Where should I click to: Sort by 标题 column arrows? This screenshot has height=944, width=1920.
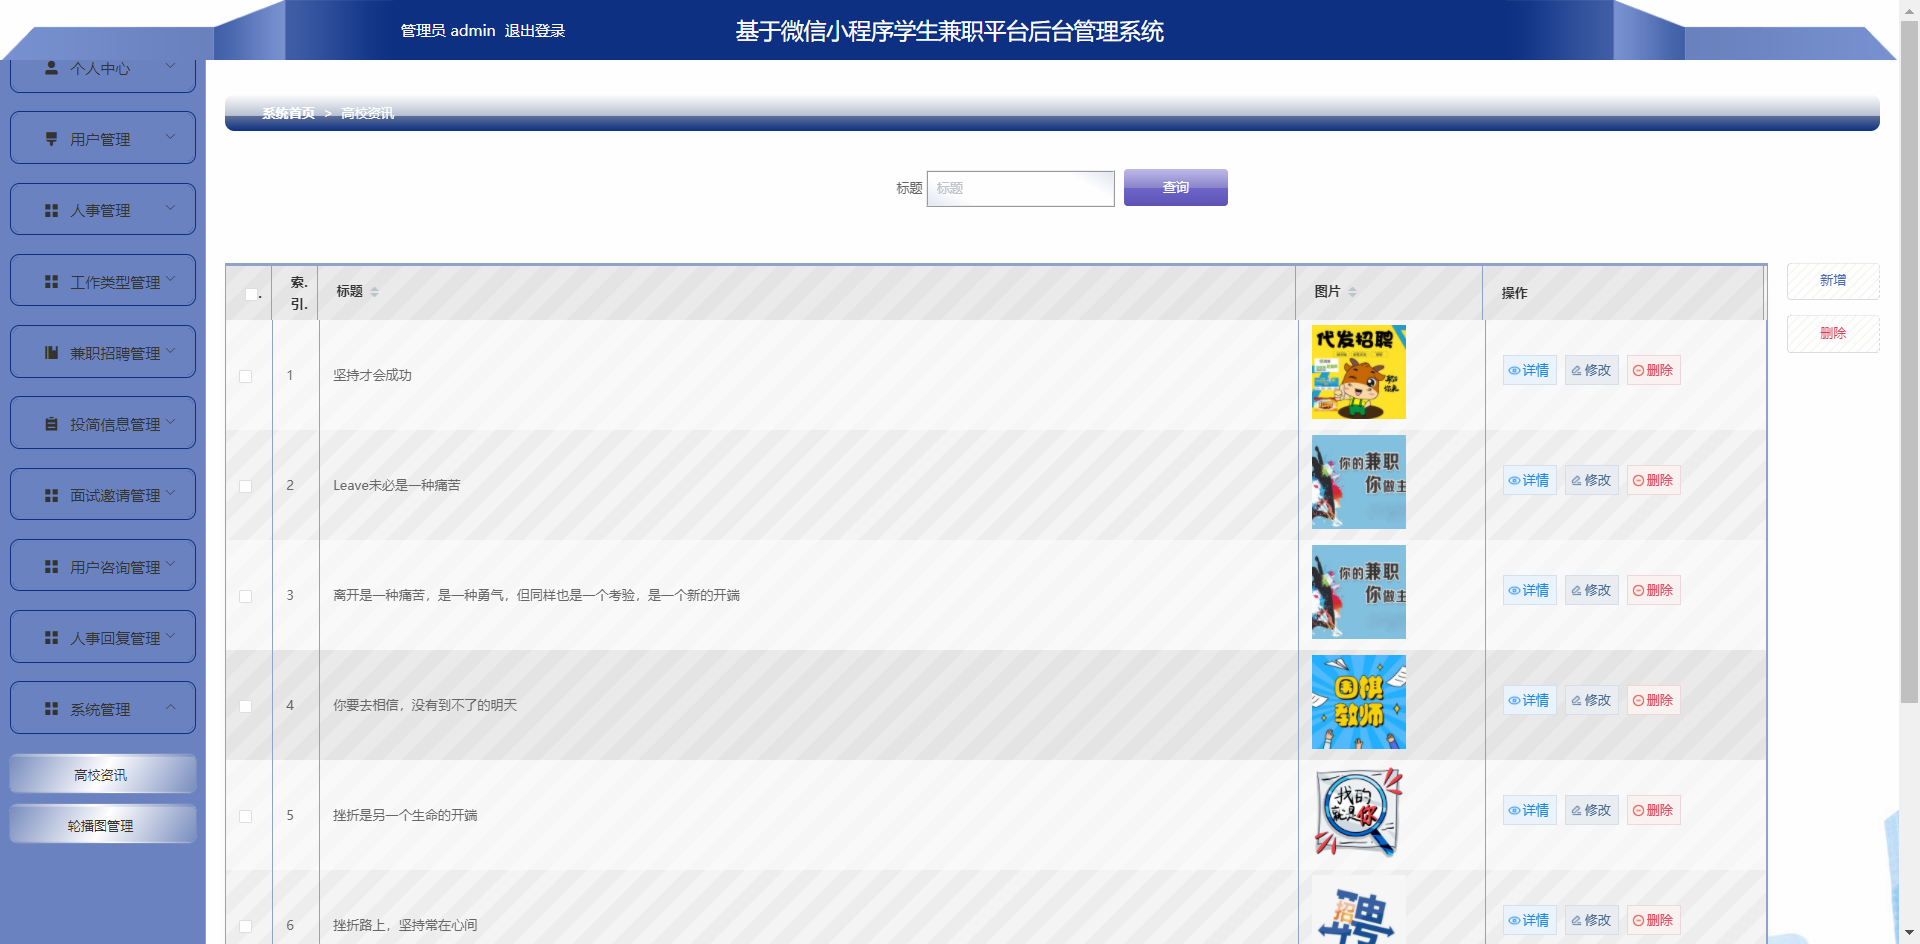coord(374,292)
